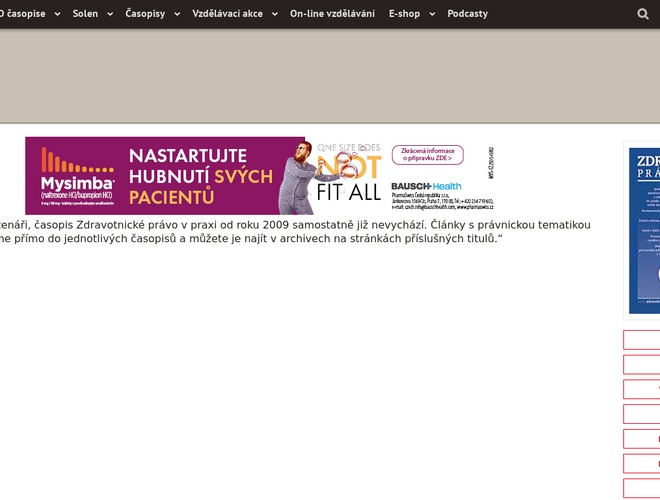Click the search magnifier icon
Image resolution: width=660 pixels, height=500 pixels.
coord(643,14)
